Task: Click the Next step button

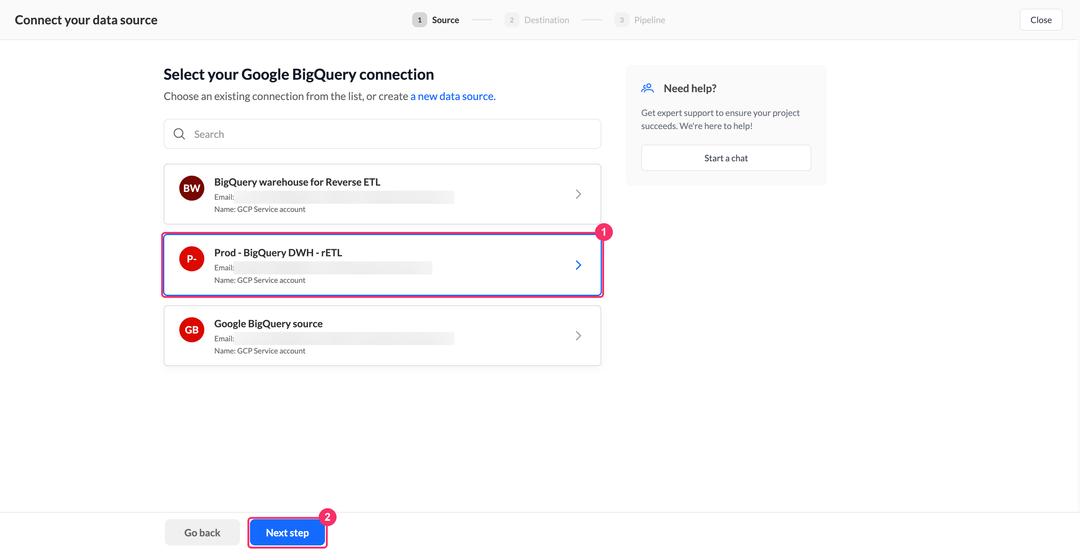Action: click(x=287, y=533)
